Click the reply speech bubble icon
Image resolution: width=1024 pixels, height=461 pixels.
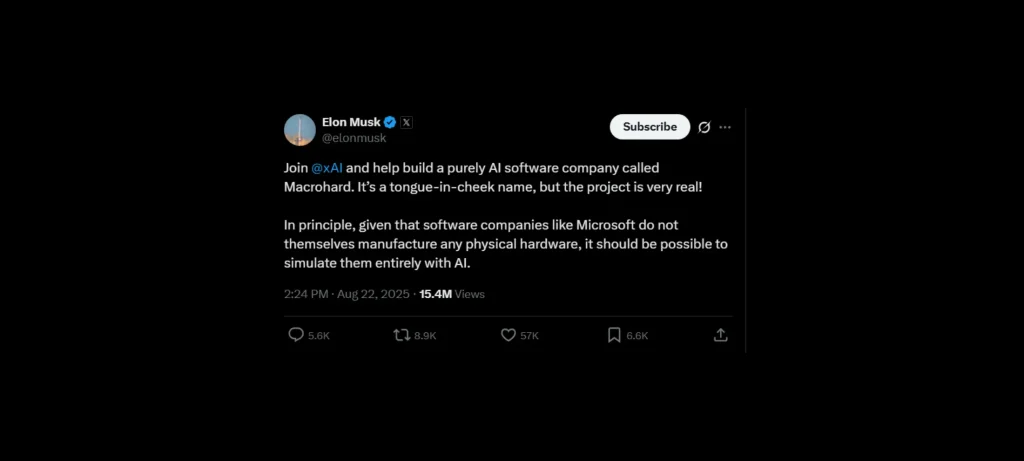(296, 335)
